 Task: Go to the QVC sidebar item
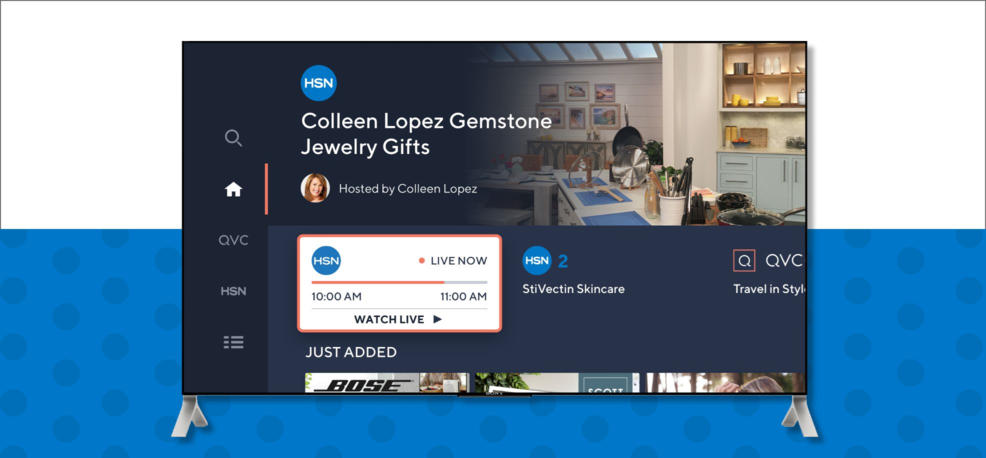pyautogui.click(x=233, y=240)
